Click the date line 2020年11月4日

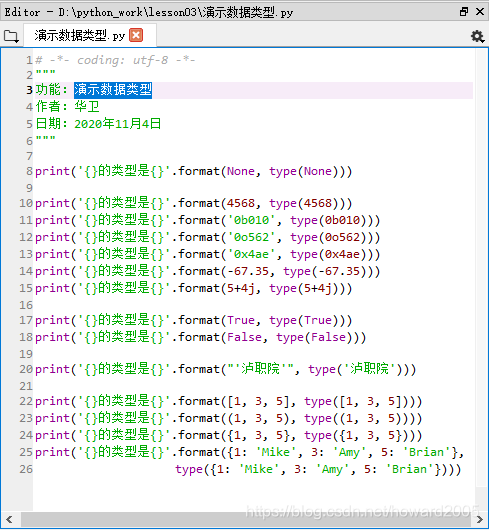point(98,124)
